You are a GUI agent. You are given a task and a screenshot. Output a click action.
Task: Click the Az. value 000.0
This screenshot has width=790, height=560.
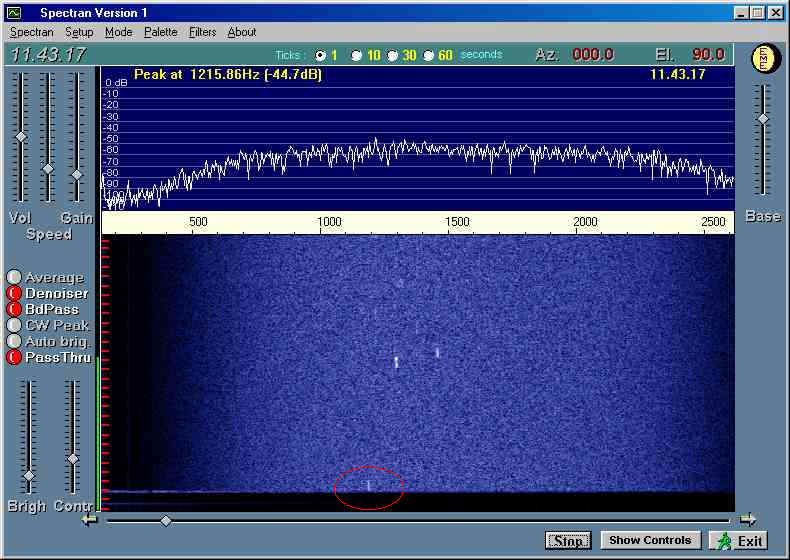pos(592,54)
